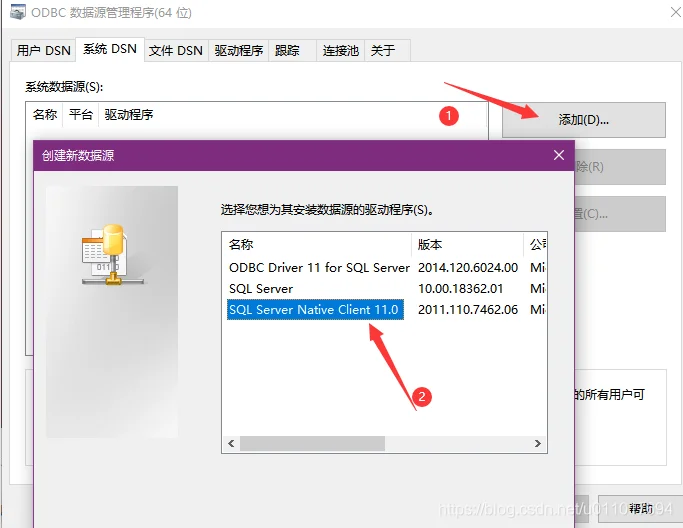
Task: Click the 除(R) remove button behind dialog
Action: pos(620,167)
